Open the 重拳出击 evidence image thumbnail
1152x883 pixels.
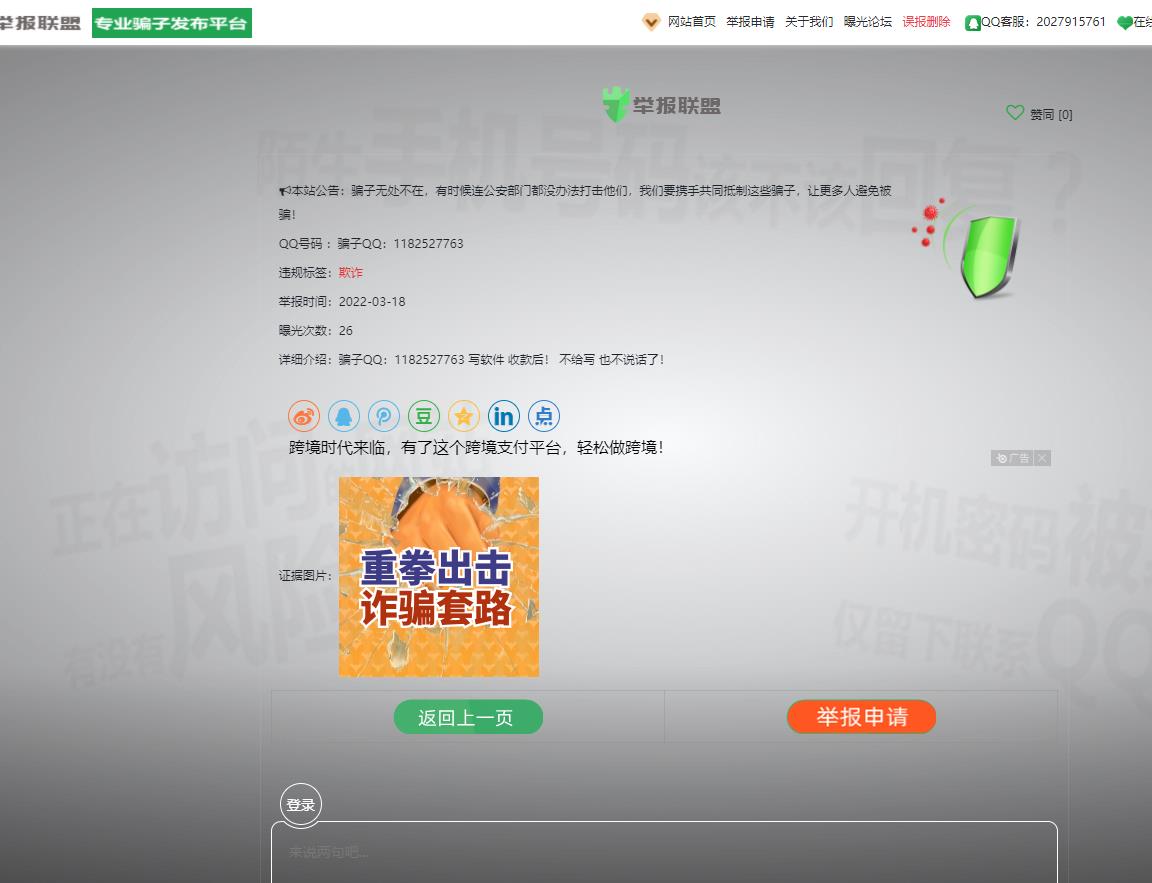click(x=439, y=577)
